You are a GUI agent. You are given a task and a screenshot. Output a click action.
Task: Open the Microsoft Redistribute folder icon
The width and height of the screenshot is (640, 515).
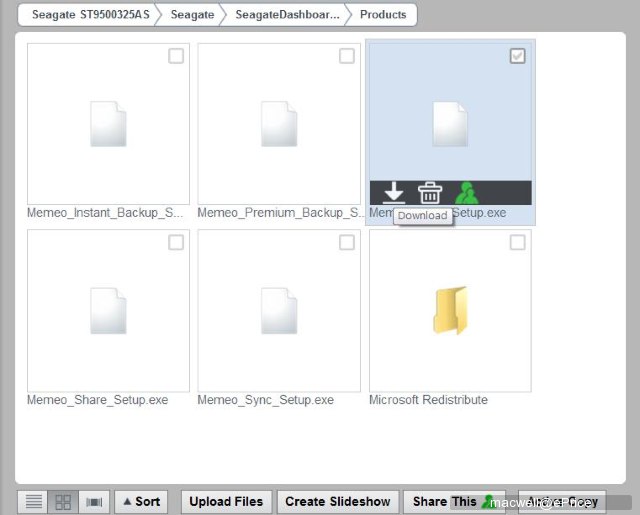click(450, 311)
